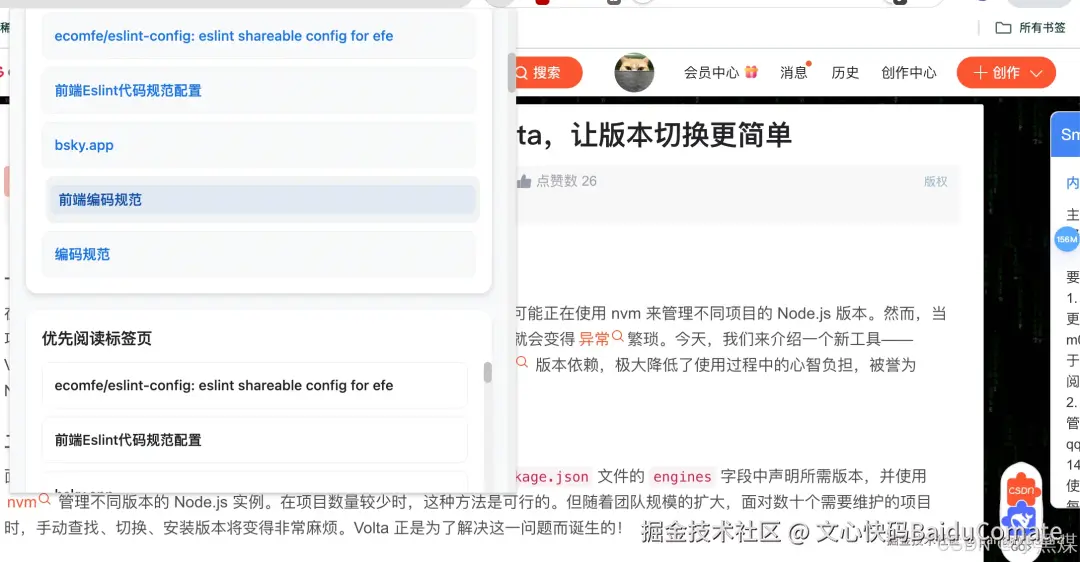
Task: Click the thumbs-up 点赞数 icon
Action: point(523,181)
